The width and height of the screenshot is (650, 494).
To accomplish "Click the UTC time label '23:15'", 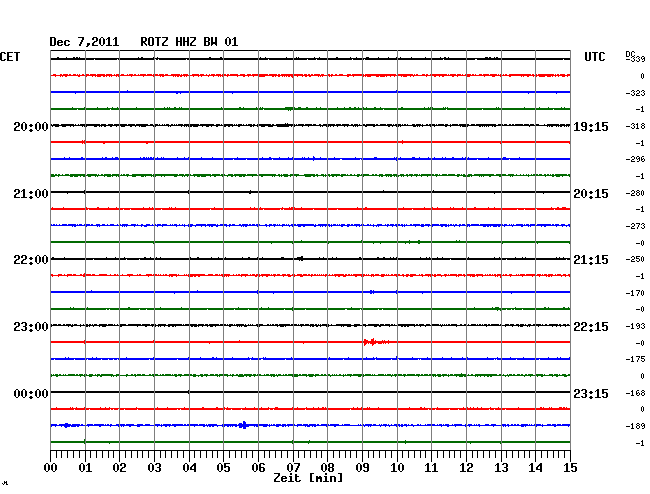I will click(x=591, y=393).
